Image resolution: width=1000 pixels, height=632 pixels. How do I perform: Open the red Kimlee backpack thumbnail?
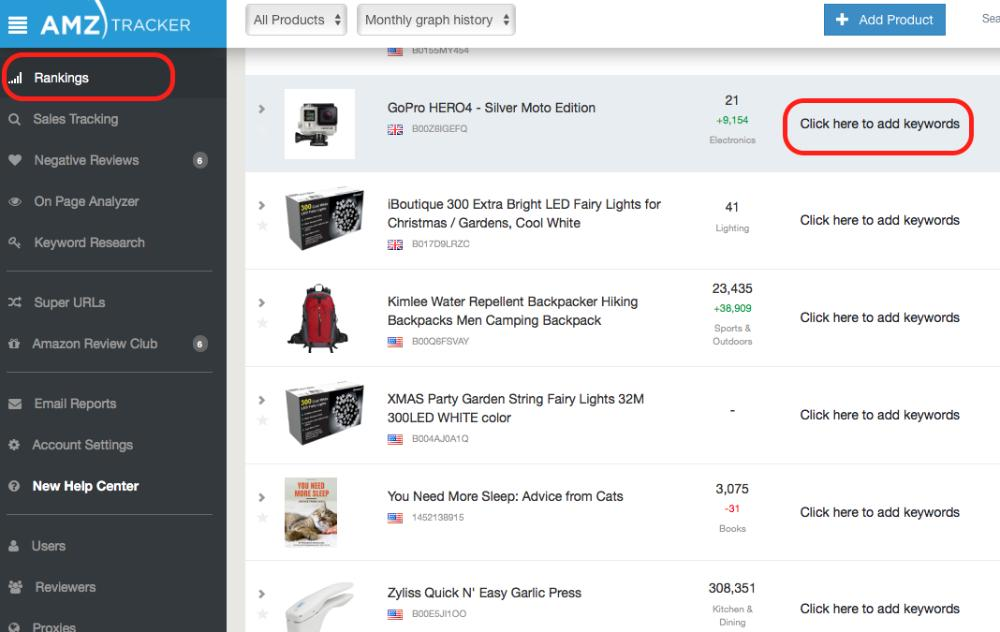[318, 318]
